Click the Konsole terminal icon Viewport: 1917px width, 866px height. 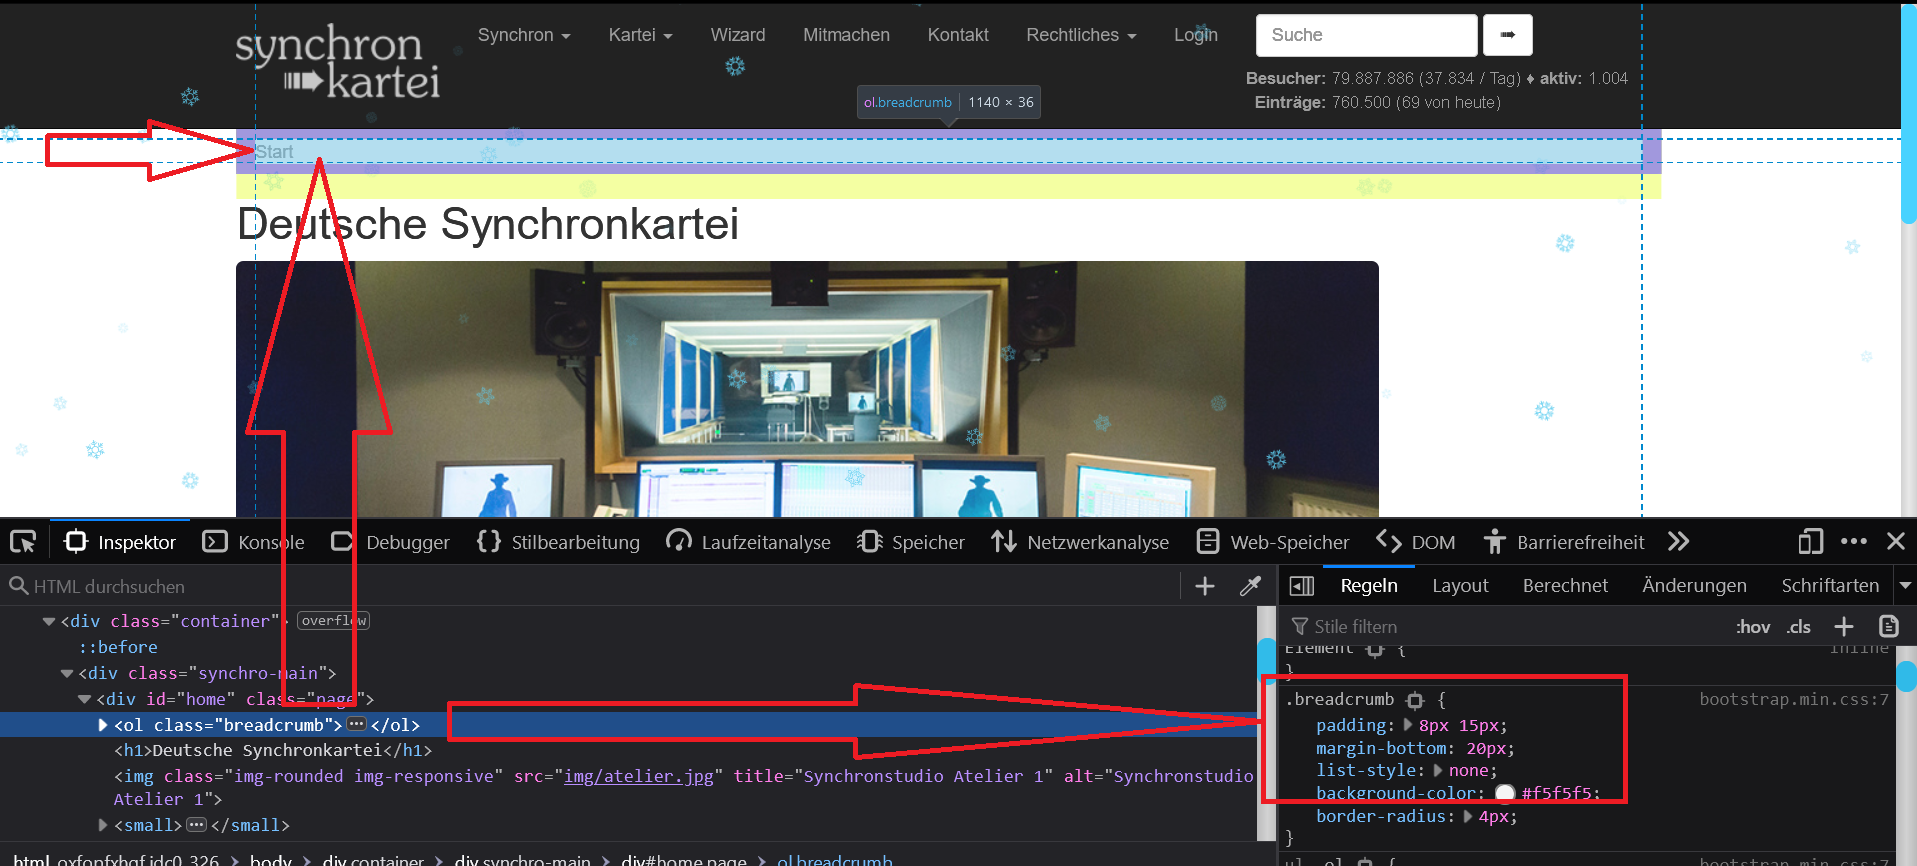(x=215, y=542)
